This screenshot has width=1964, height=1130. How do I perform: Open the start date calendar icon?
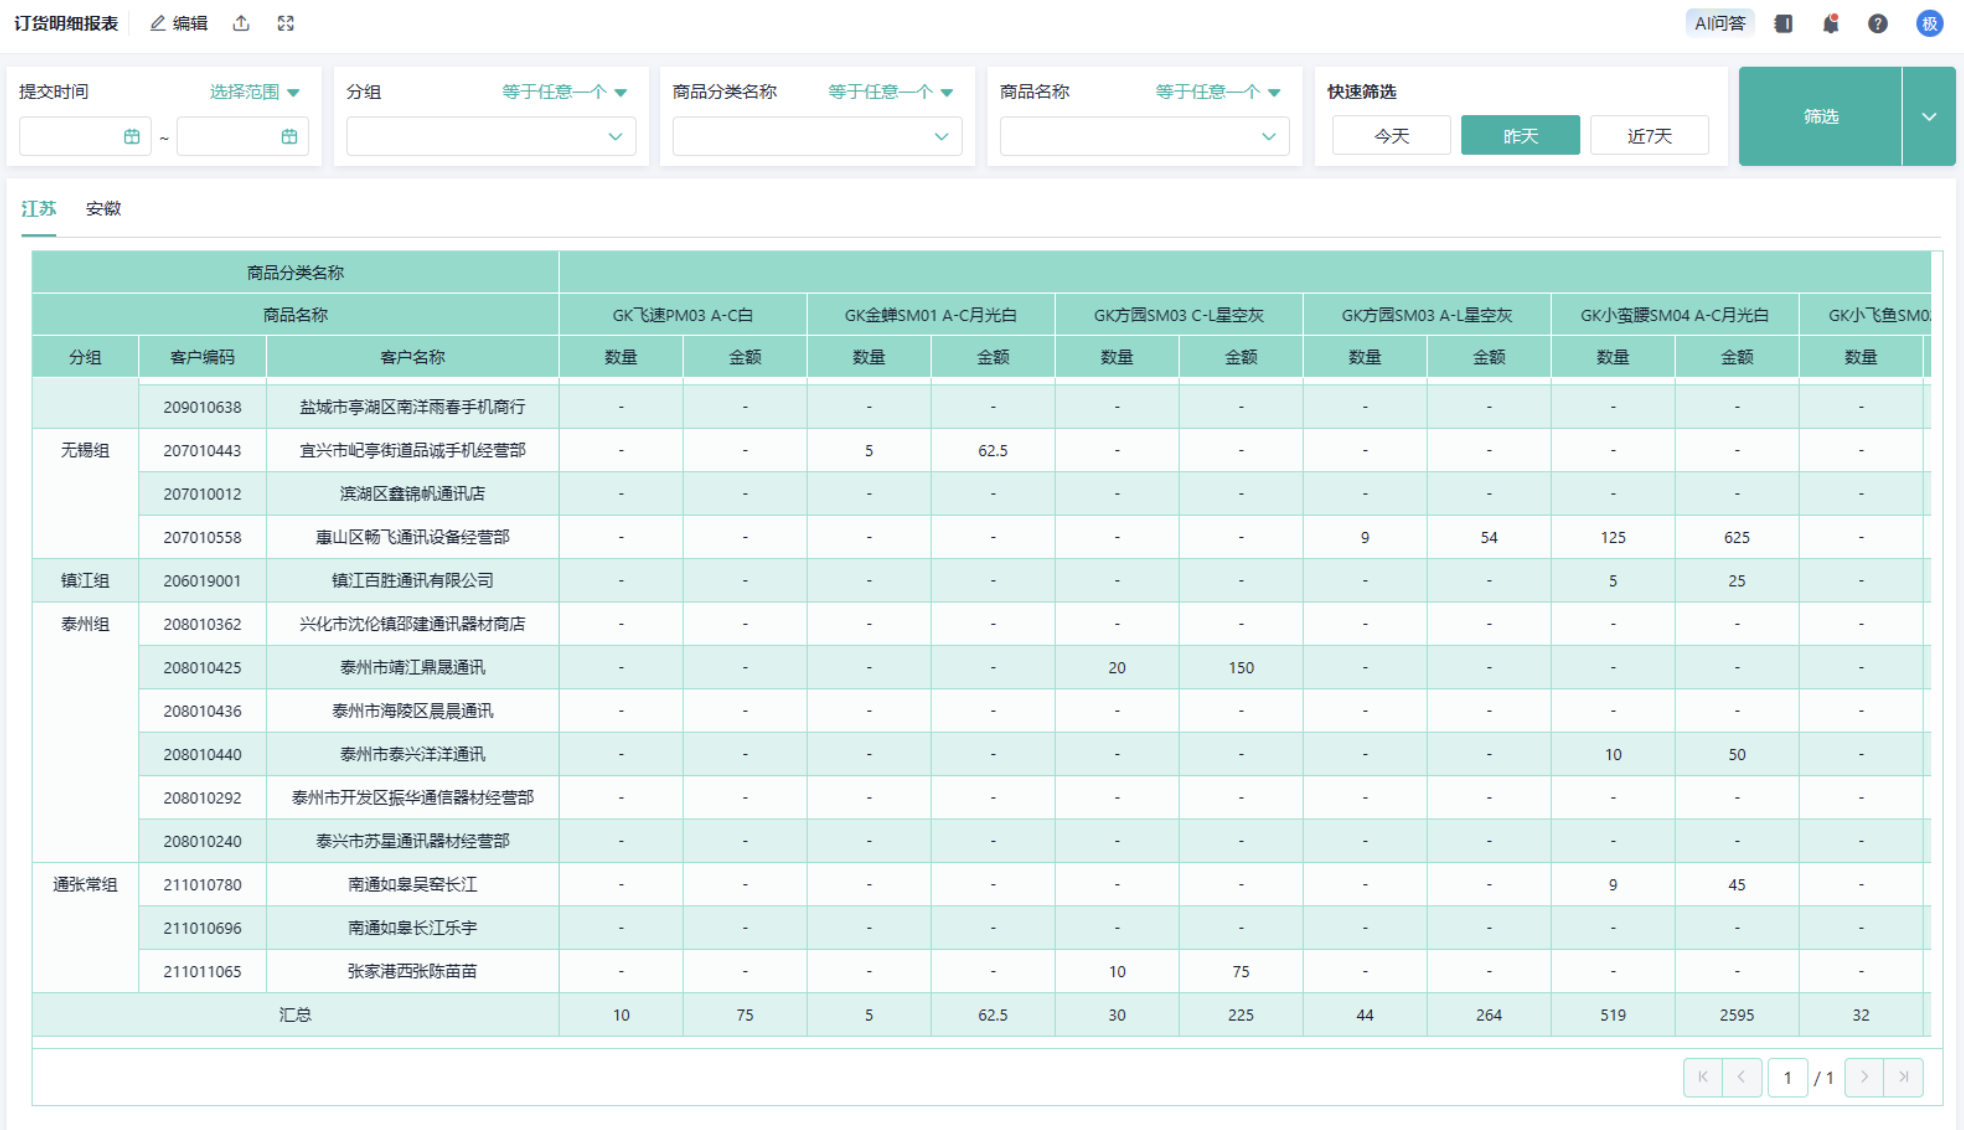click(x=132, y=137)
